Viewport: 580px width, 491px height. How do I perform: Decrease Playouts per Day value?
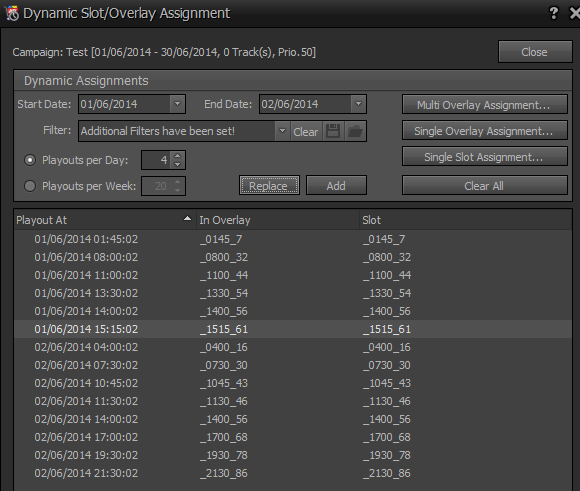178,164
